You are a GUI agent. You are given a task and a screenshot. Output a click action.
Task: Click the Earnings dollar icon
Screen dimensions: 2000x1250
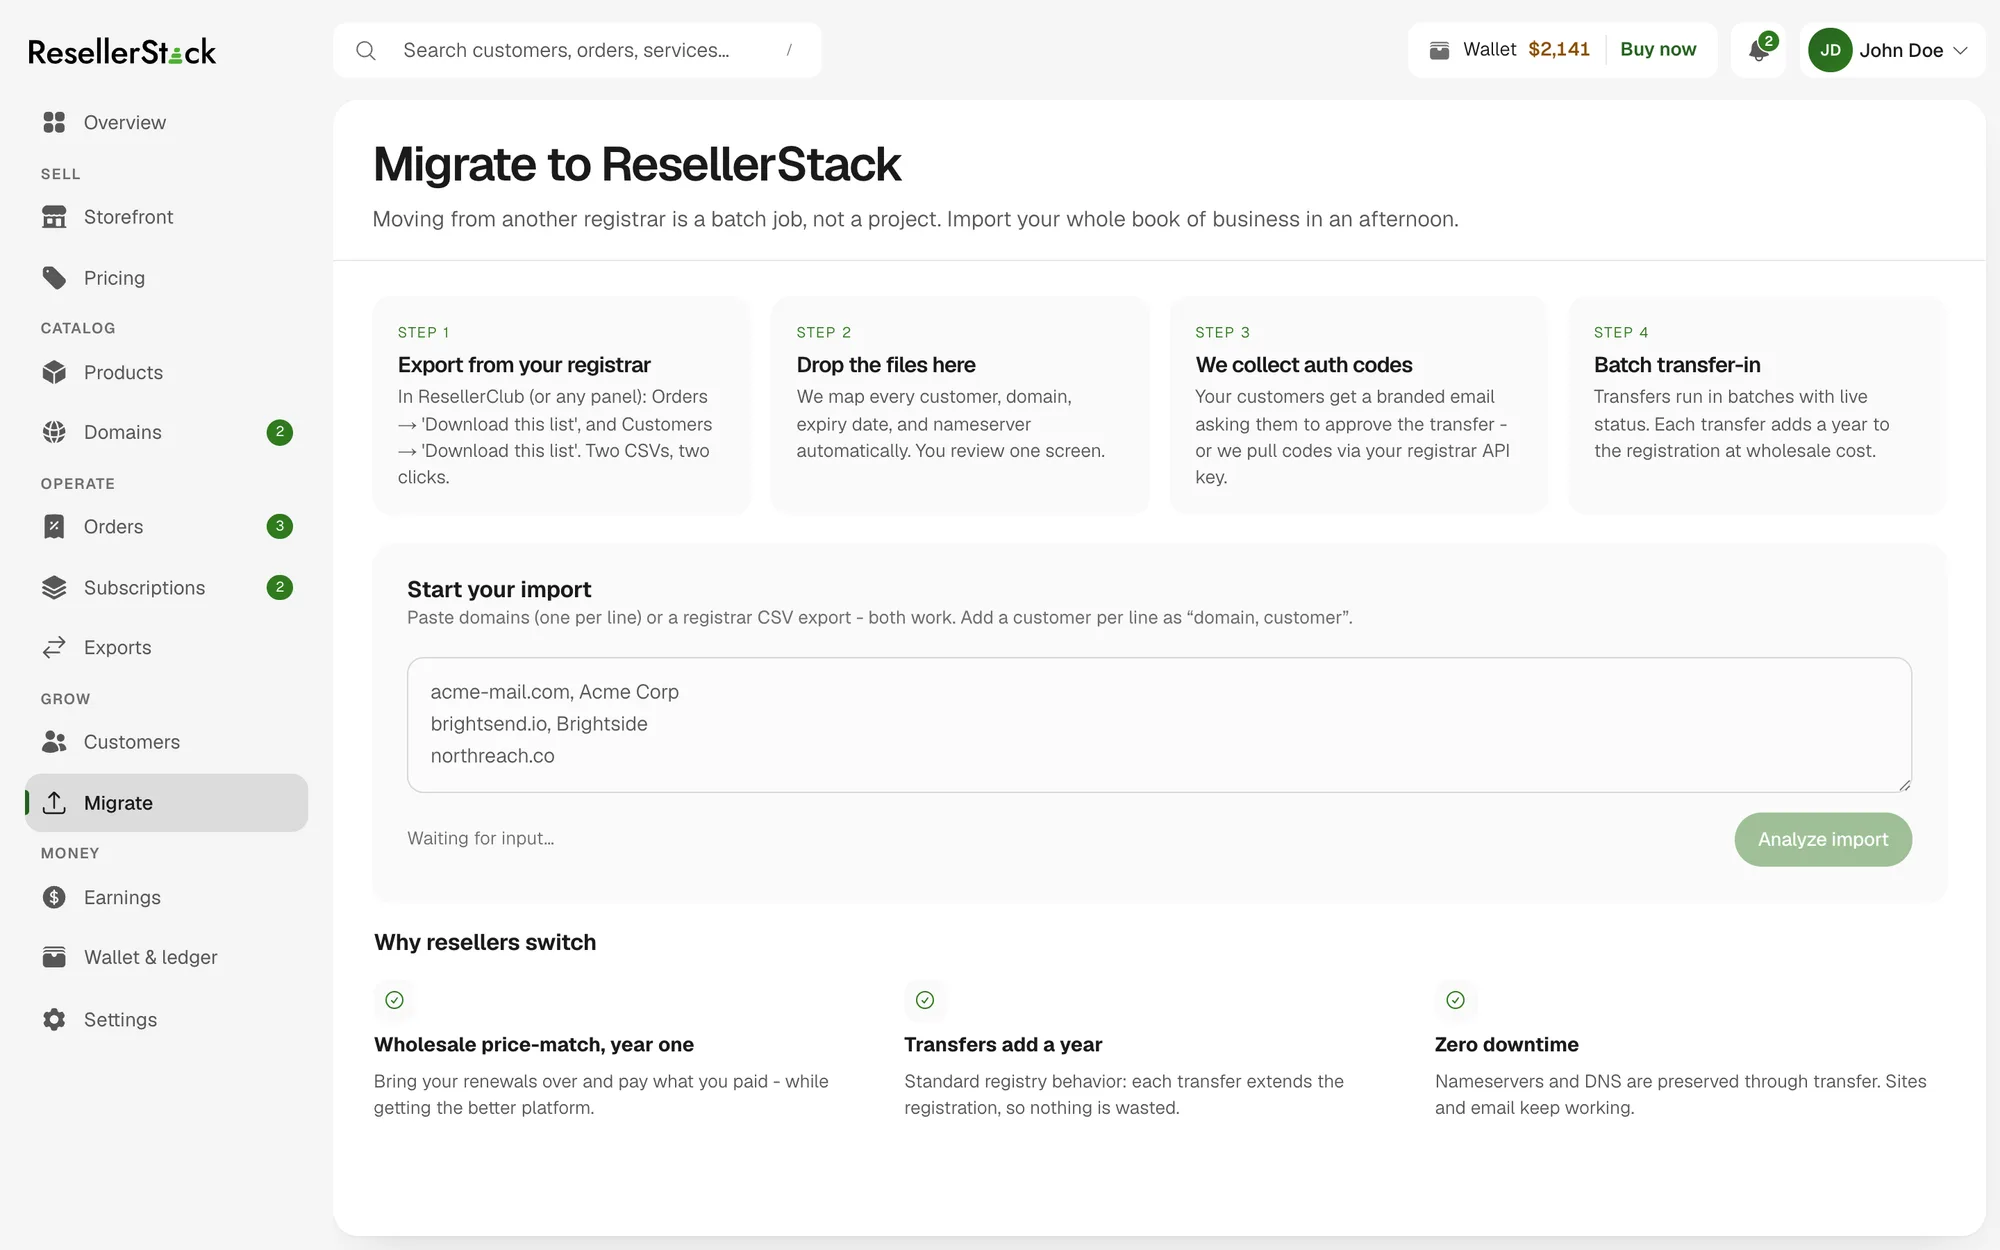[54, 897]
